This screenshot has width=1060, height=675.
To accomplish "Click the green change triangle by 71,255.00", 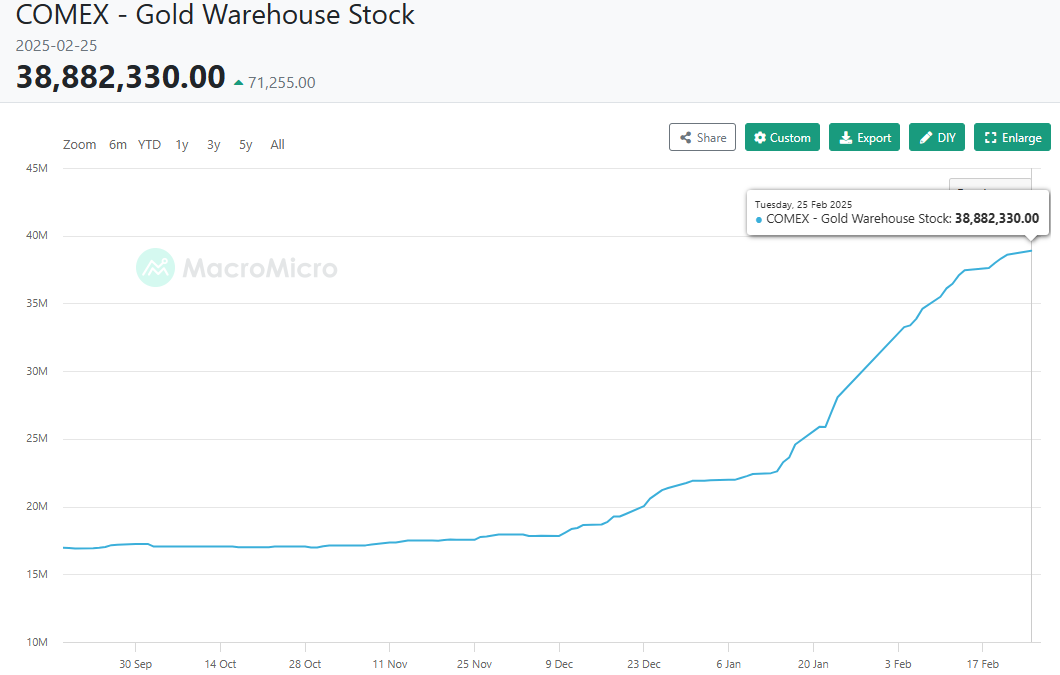I will [238, 83].
